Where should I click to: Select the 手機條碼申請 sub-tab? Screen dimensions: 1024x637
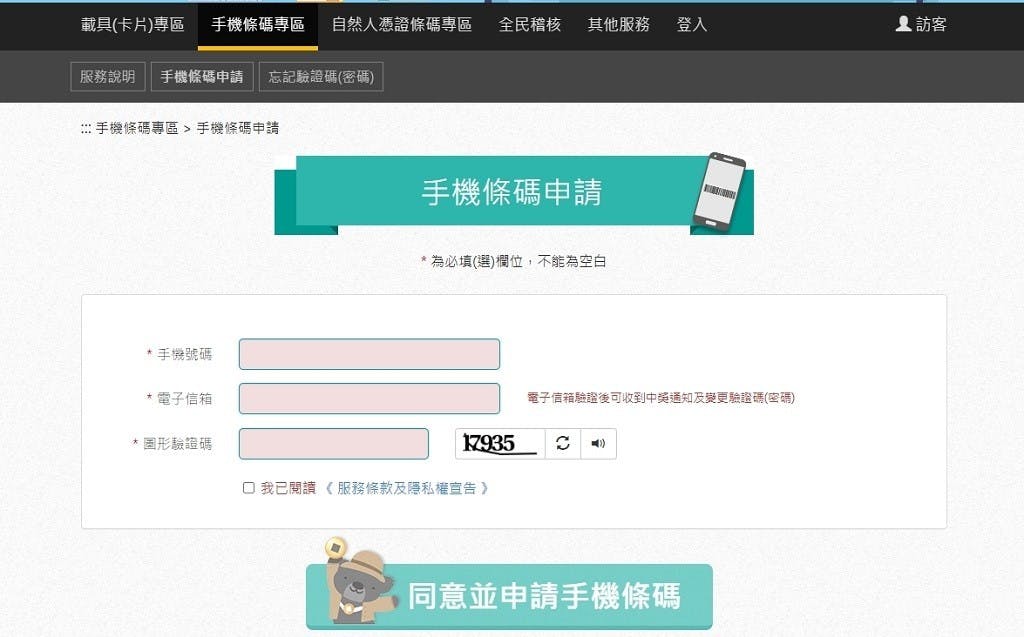tap(202, 76)
